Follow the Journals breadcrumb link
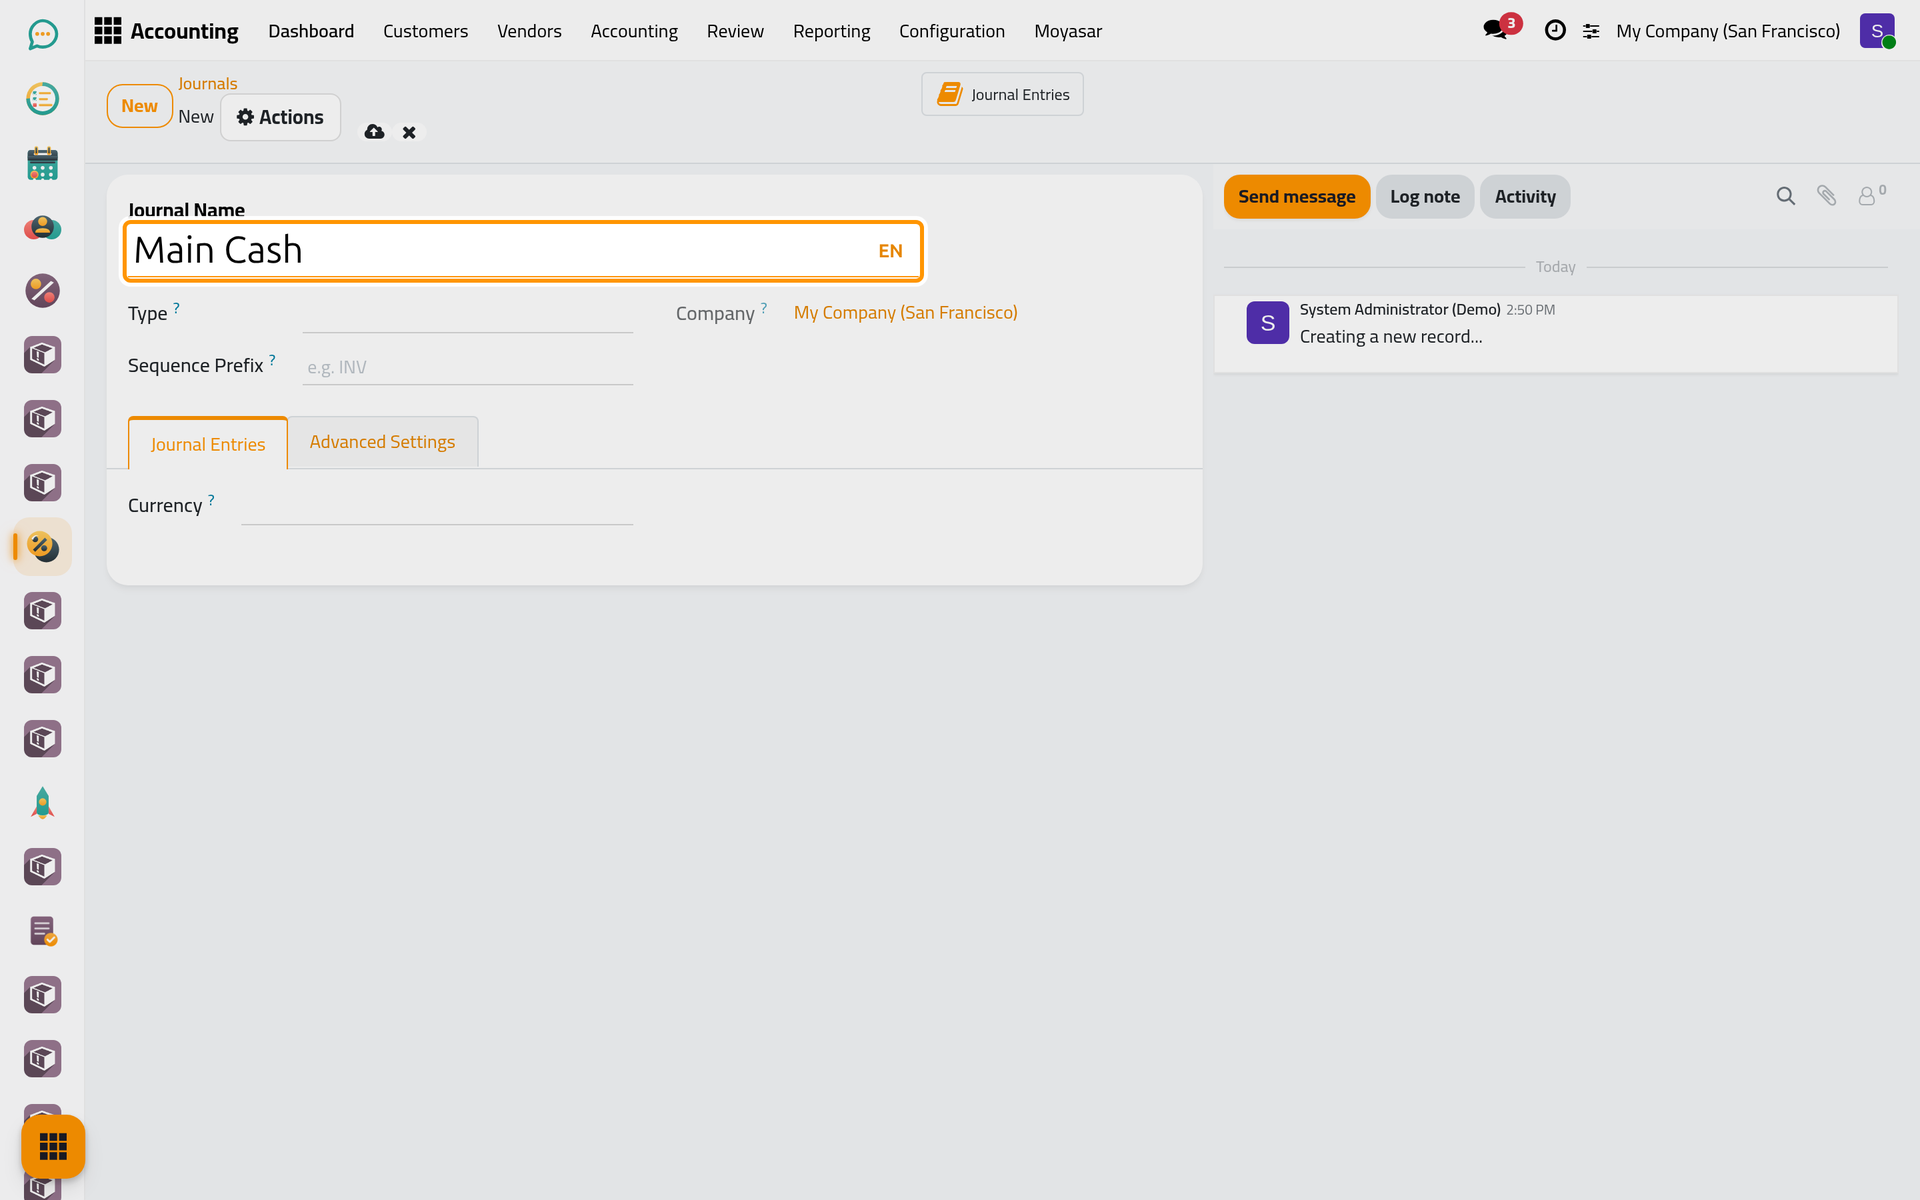The width and height of the screenshot is (1920, 1200). pyautogui.click(x=207, y=84)
